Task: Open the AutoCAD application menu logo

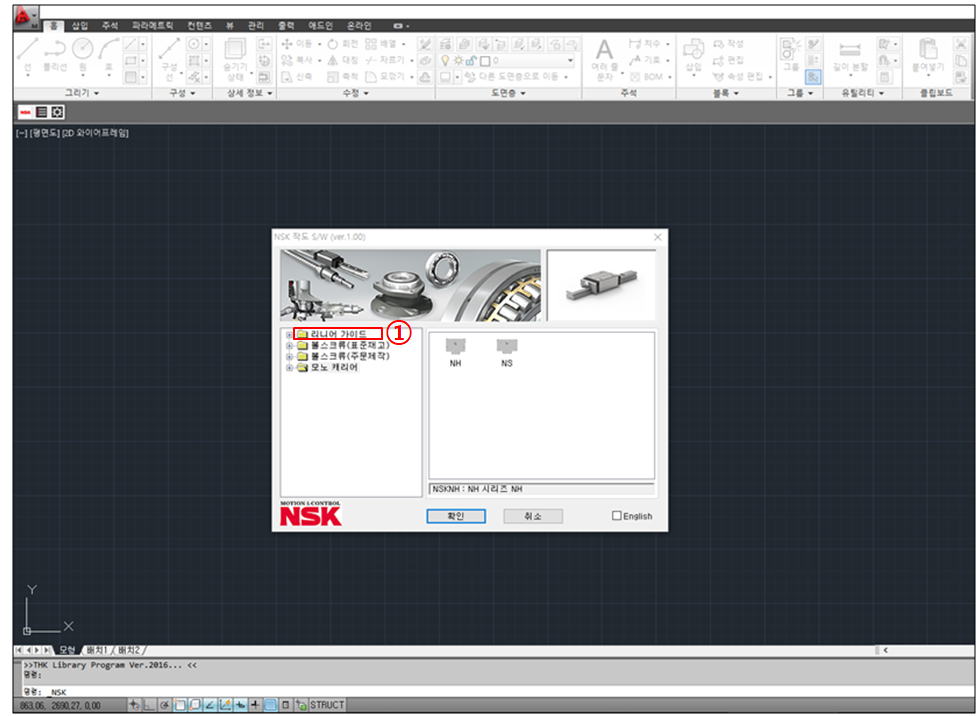Action: [x=24, y=17]
